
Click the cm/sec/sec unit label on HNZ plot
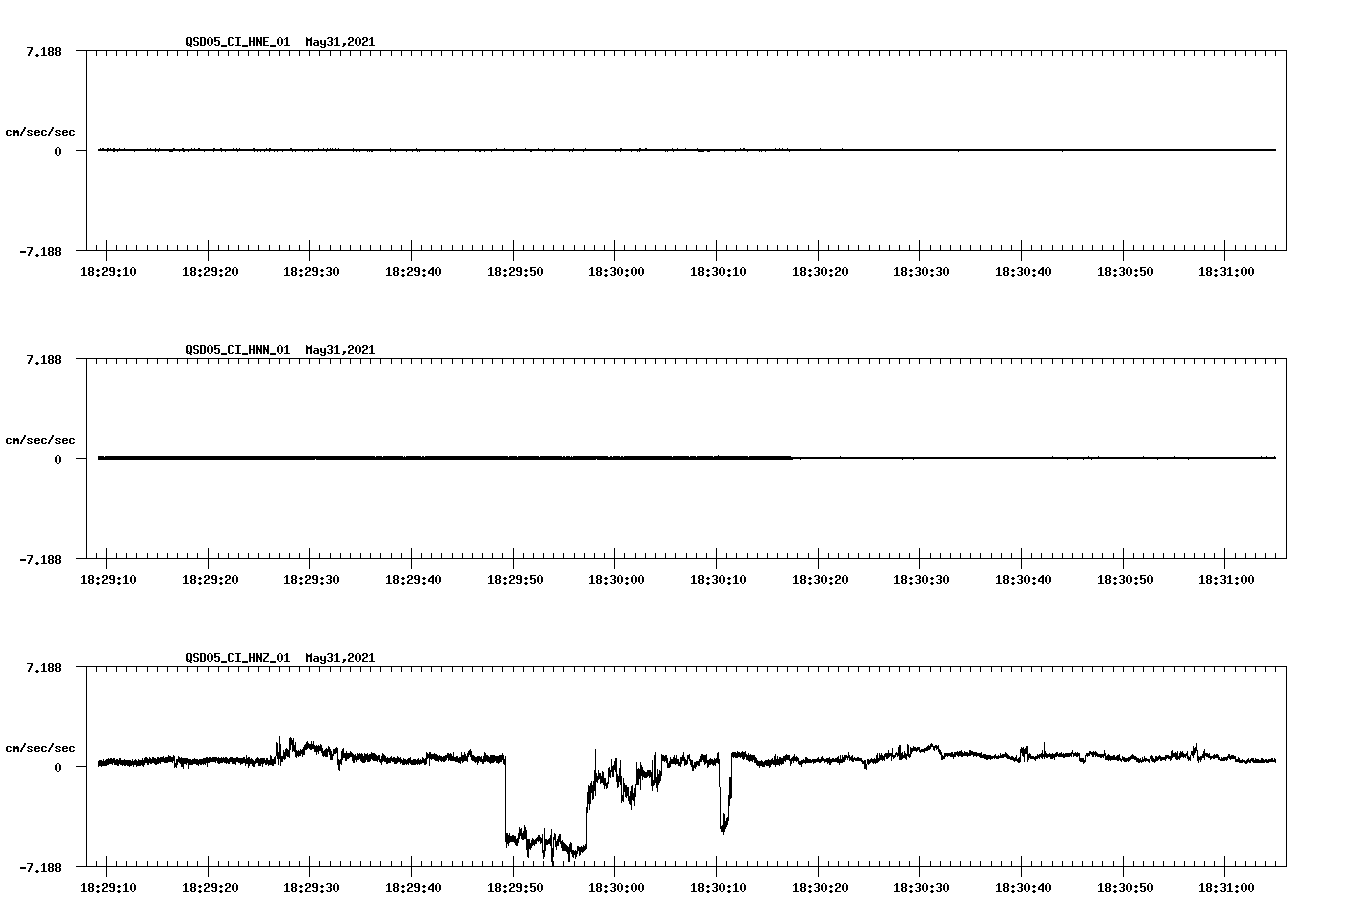pos(40,748)
